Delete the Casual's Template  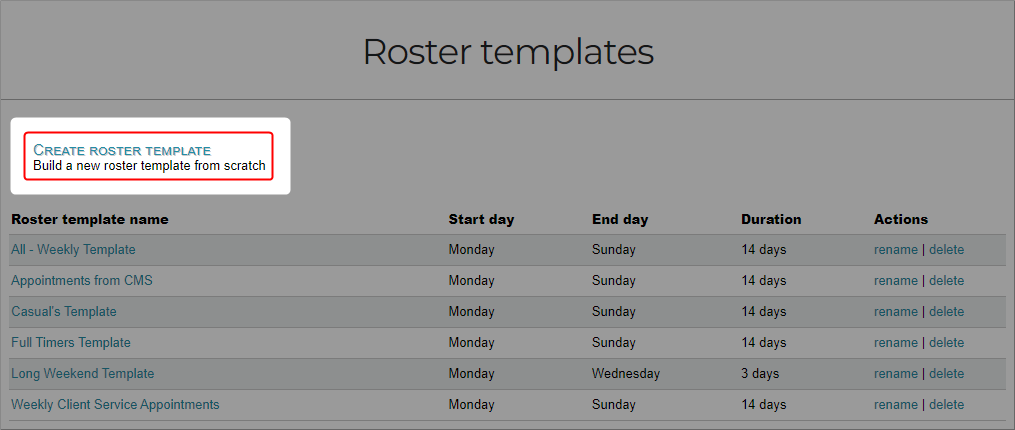(x=946, y=311)
